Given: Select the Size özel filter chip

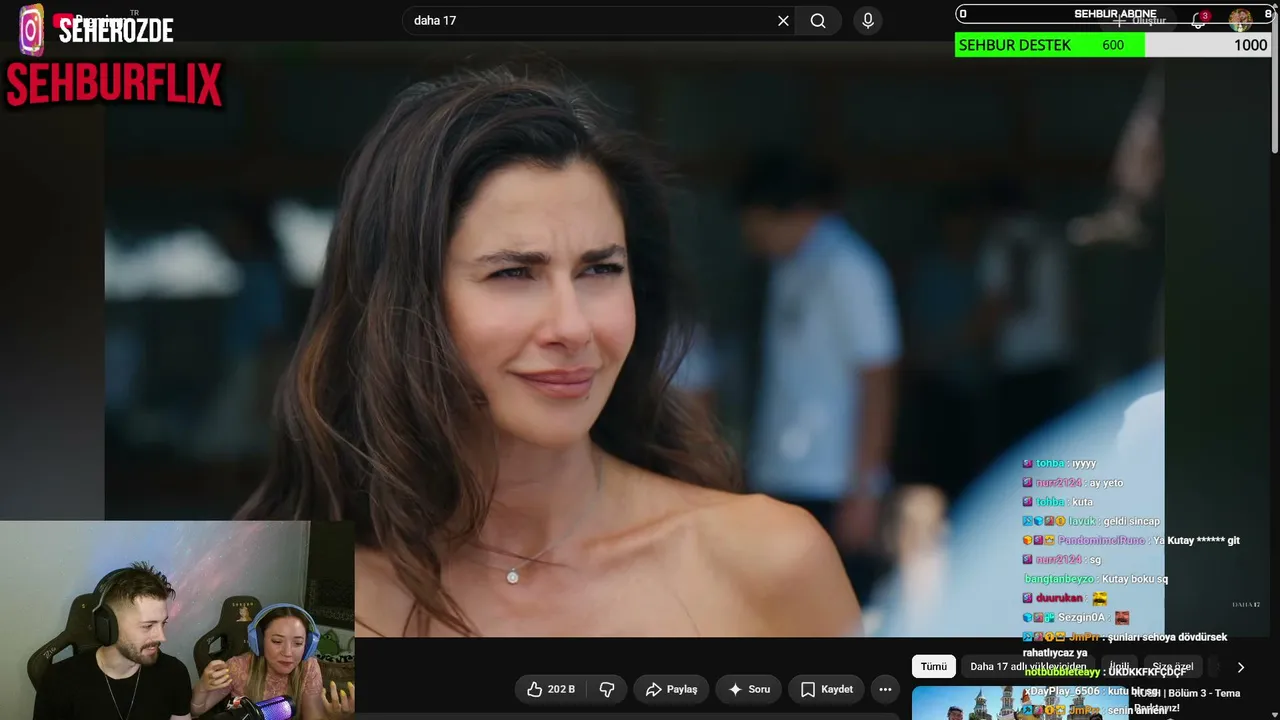Looking at the screenshot, I should coord(1173,667).
